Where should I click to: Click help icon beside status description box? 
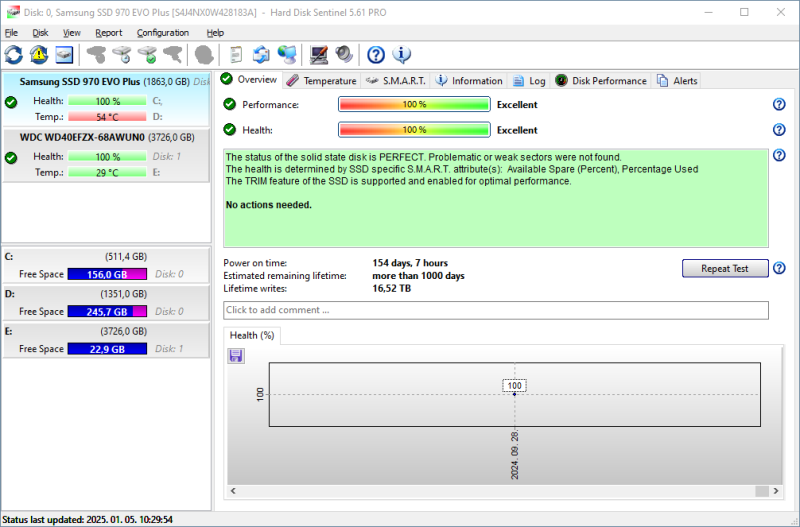click(779, 155)
